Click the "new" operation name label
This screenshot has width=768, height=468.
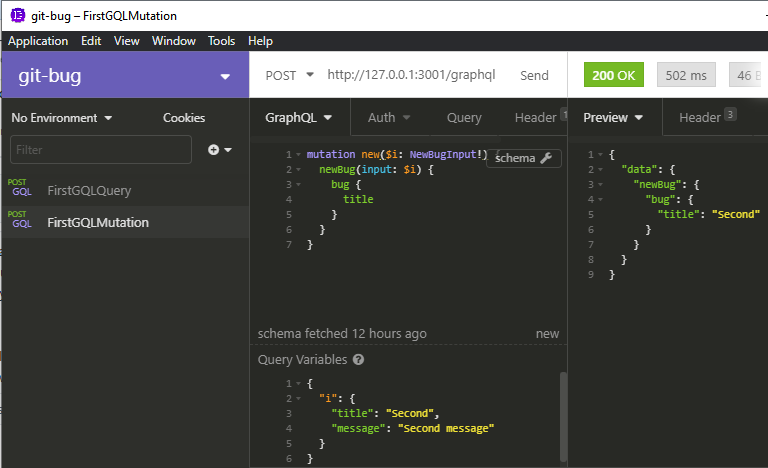pos(547,334)
